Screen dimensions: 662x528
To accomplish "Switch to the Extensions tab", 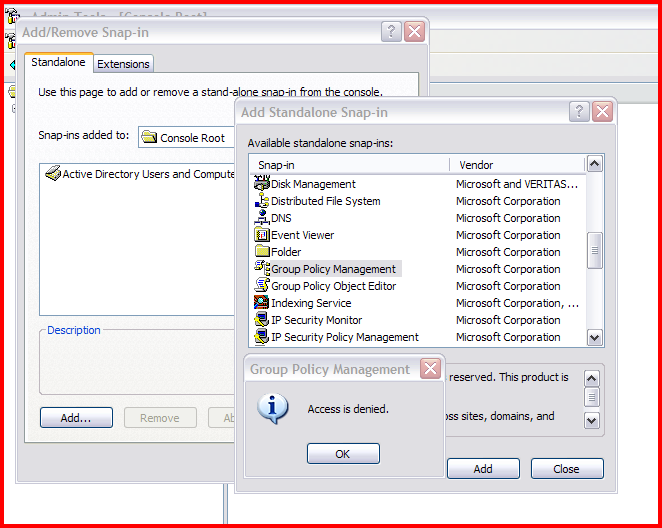I will pos(123,64).
